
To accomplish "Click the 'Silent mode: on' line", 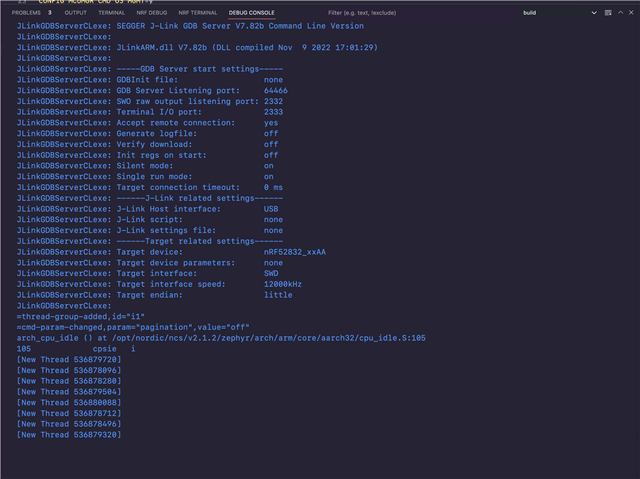I will pos(145,166).
